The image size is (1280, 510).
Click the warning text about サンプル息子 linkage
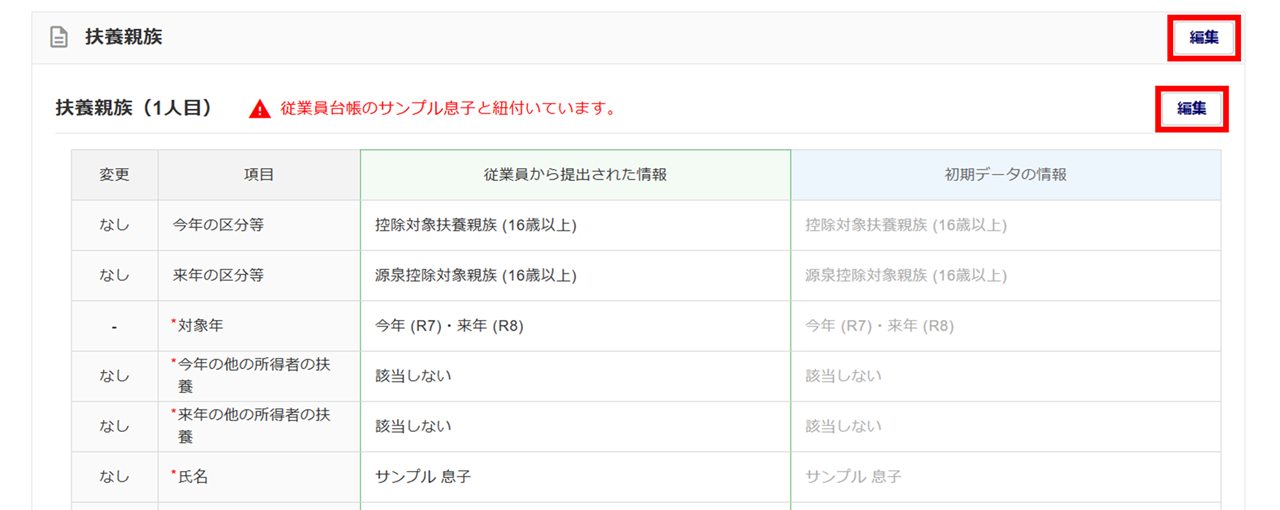(x=448, y=108)
